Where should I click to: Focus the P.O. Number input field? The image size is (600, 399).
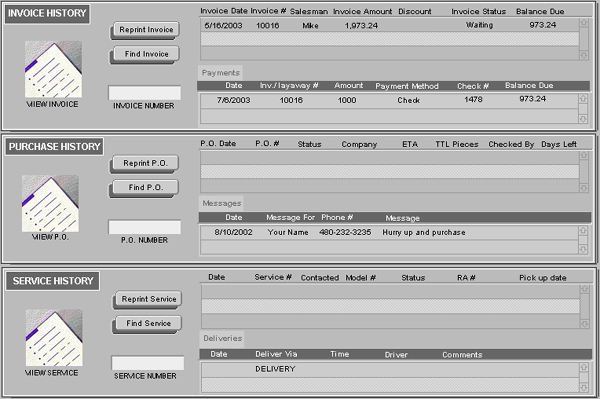145,227
